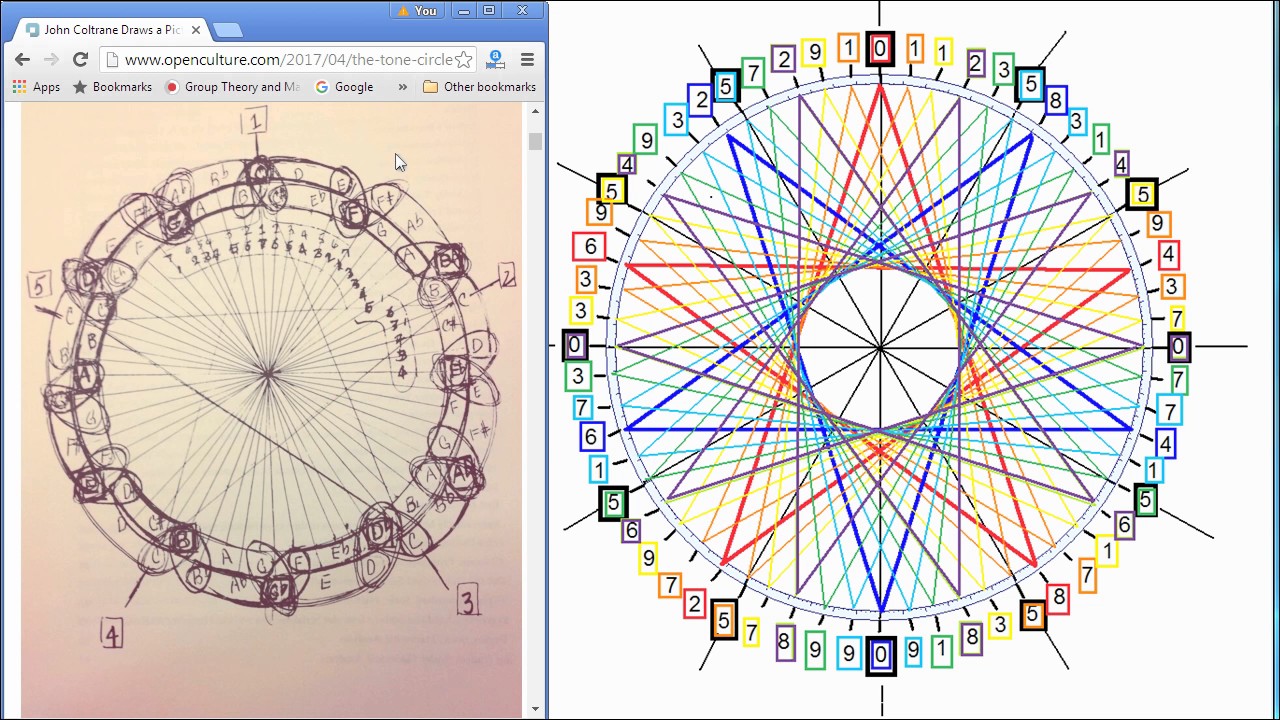This screenshot has width=1280, height=720.
Task: Click the vertical scrollbar thumb
Action: [535, 141]
